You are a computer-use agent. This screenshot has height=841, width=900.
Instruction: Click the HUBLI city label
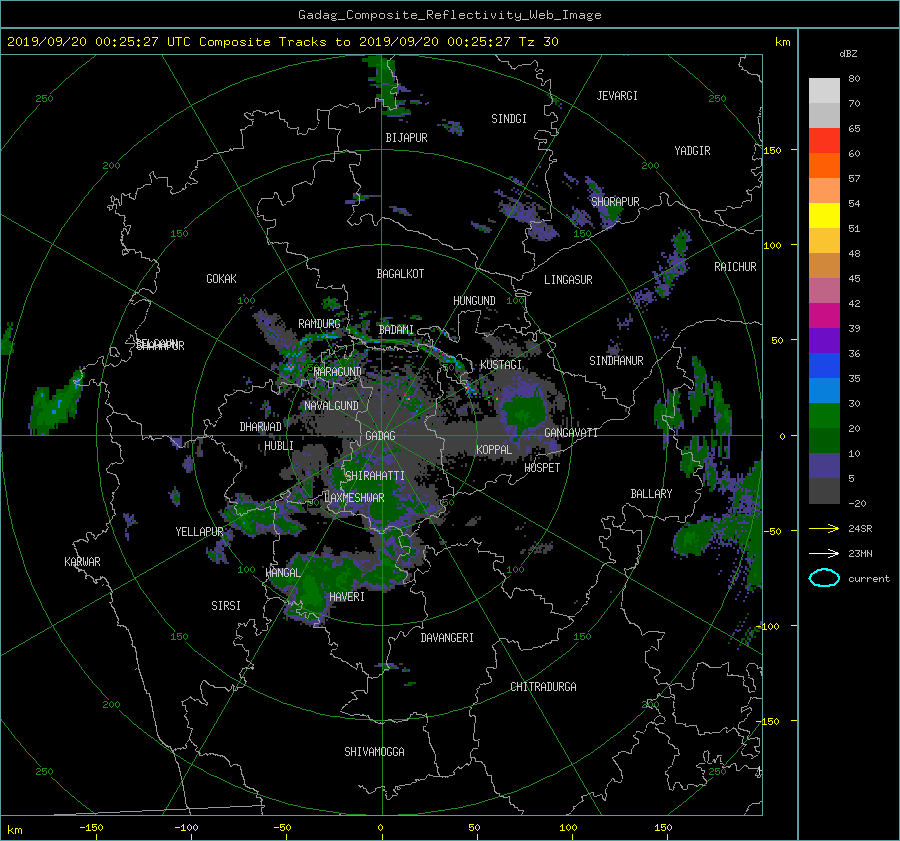[x=279, y=446]
